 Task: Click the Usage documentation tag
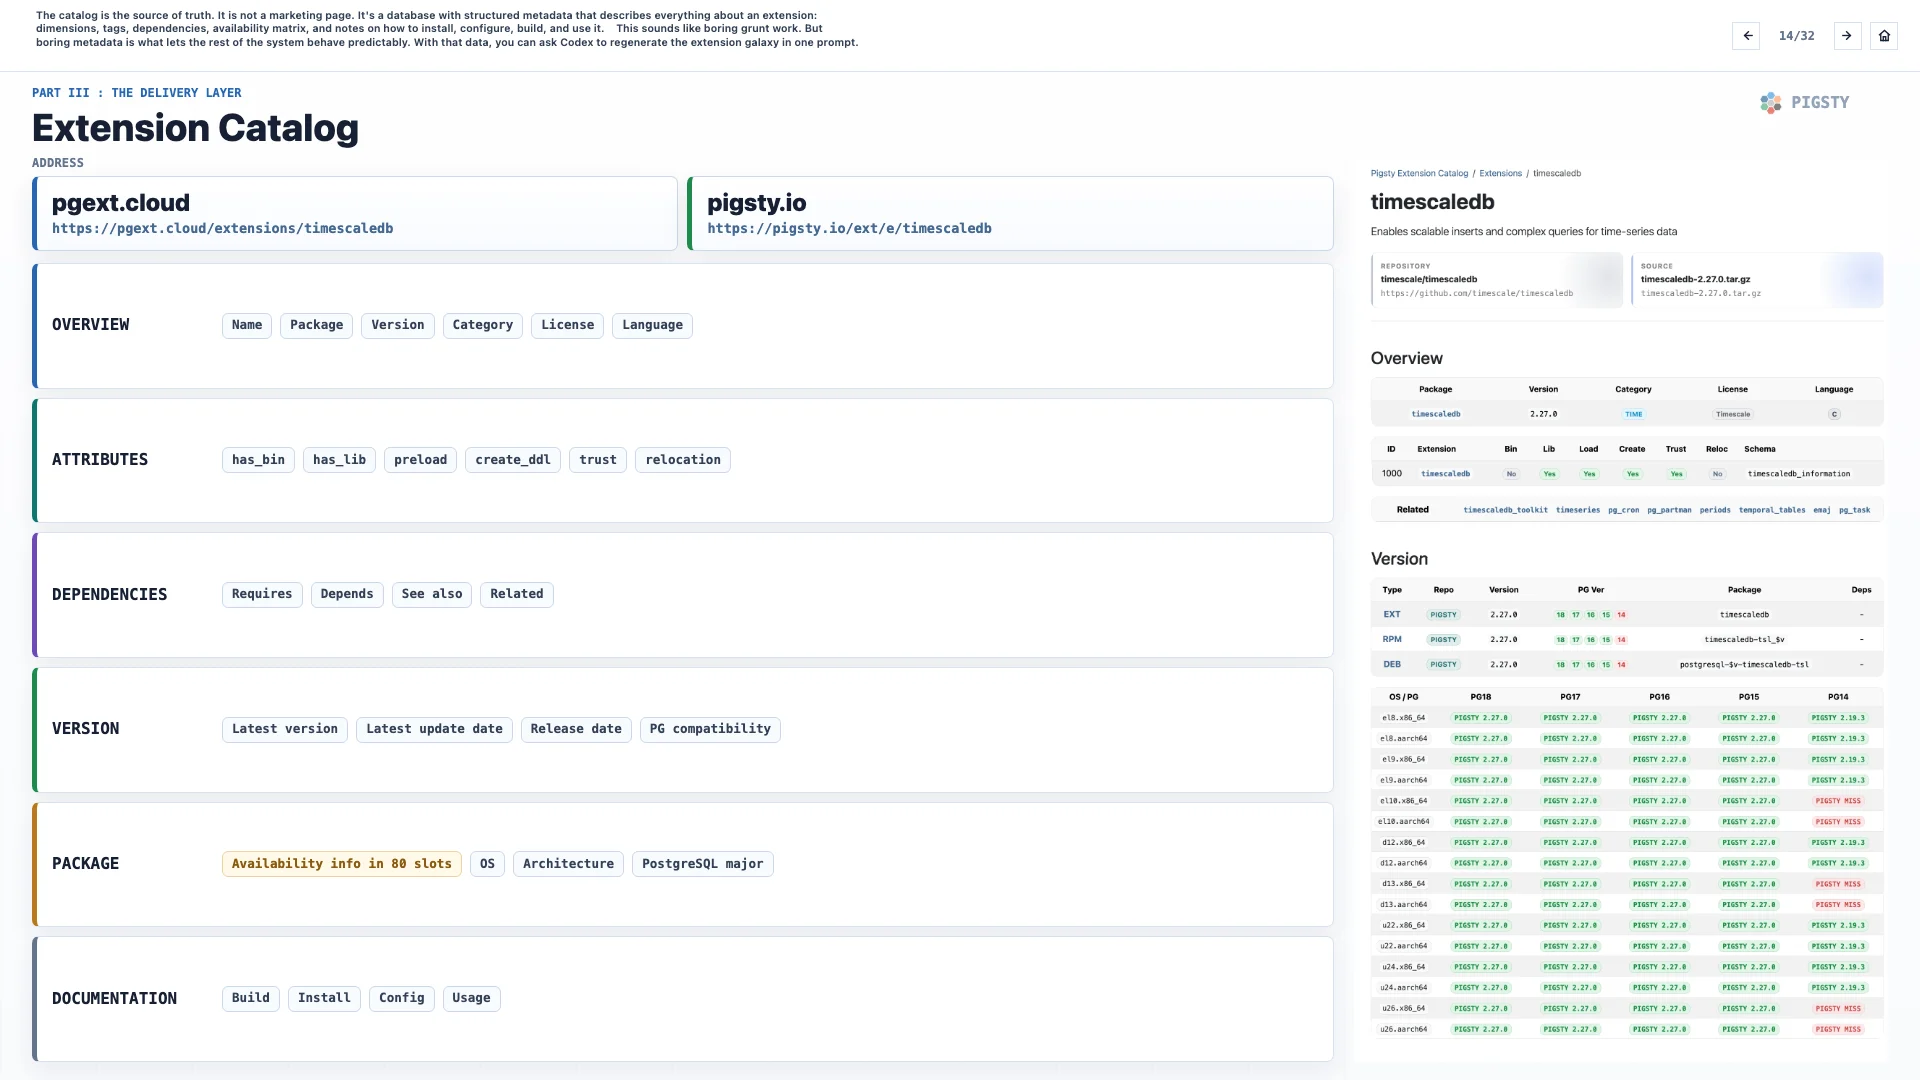[x=471, y=998]
